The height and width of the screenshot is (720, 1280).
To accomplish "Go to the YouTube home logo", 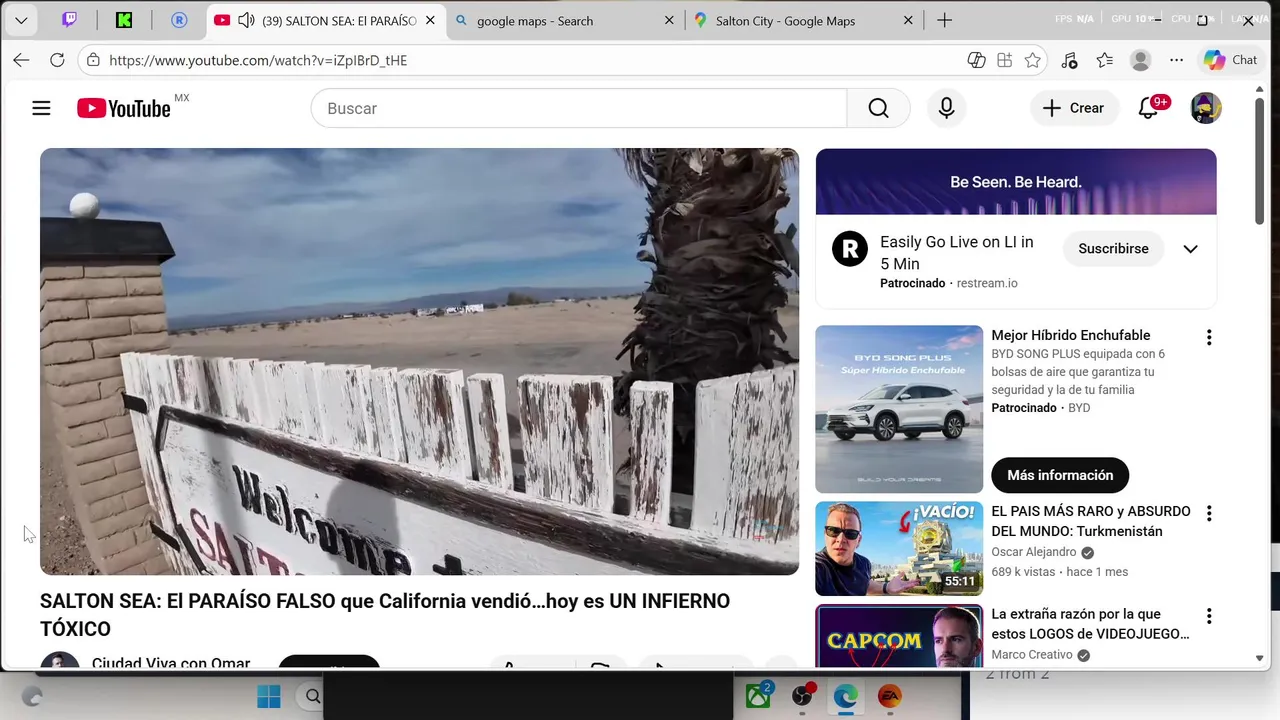I will tap(124, 108).
